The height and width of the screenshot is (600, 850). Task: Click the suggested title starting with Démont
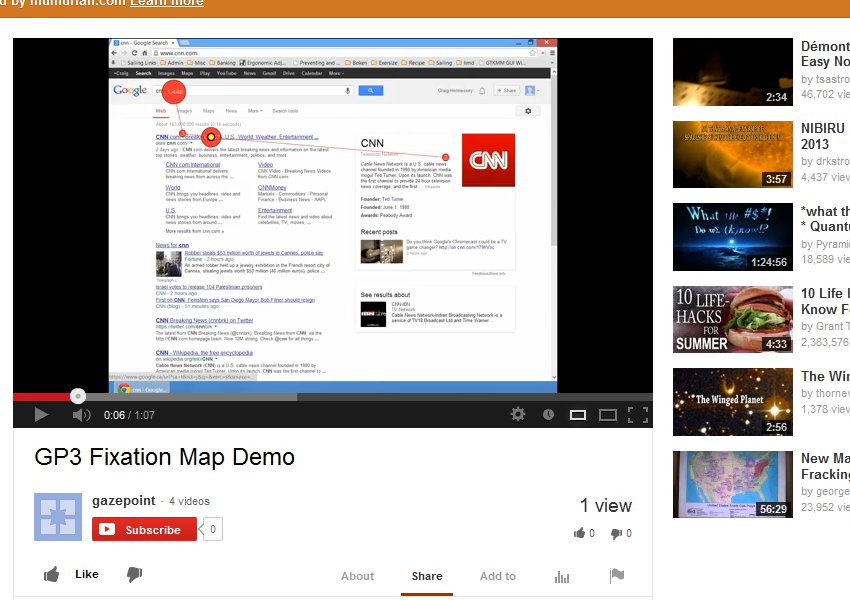[x=826, y=54]
